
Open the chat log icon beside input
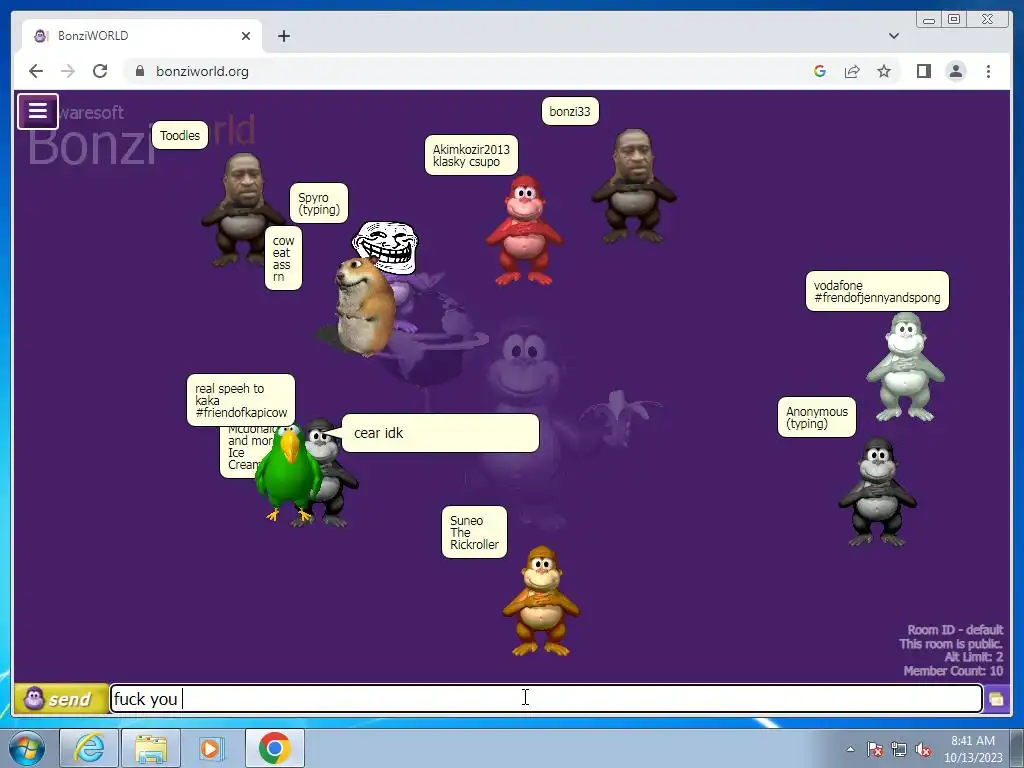[996, 699]
